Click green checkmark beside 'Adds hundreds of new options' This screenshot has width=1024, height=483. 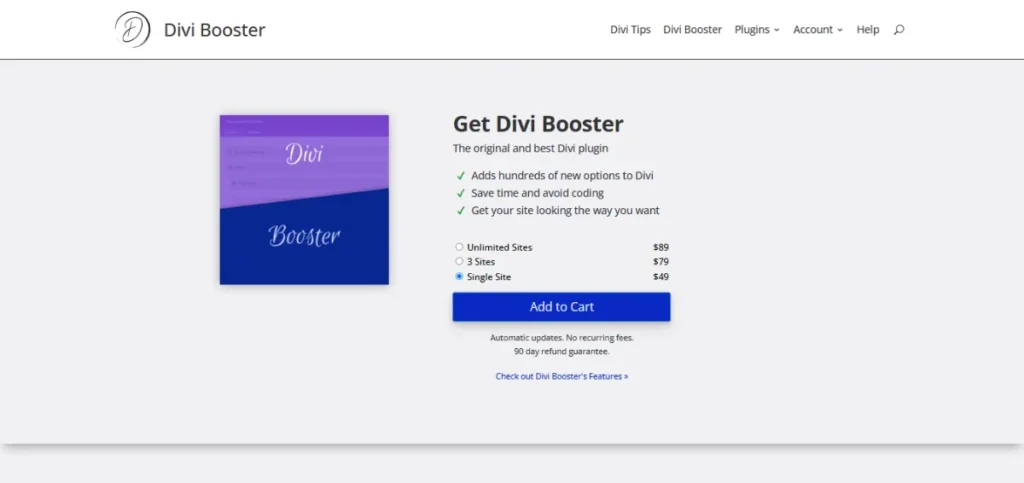(x=460, y=176)
